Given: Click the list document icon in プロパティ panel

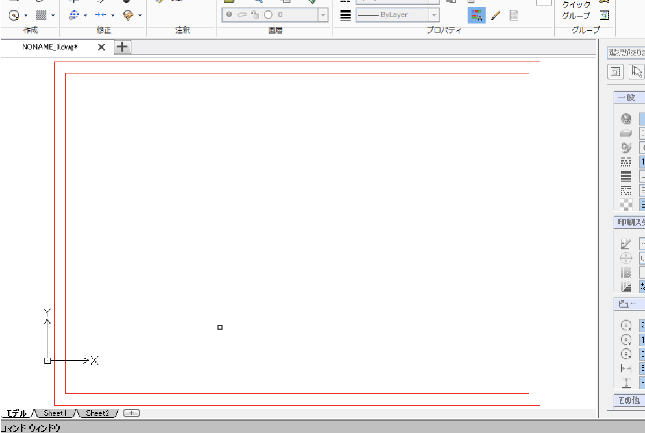Looking at the screenshot, I should (x=514, y=16).
